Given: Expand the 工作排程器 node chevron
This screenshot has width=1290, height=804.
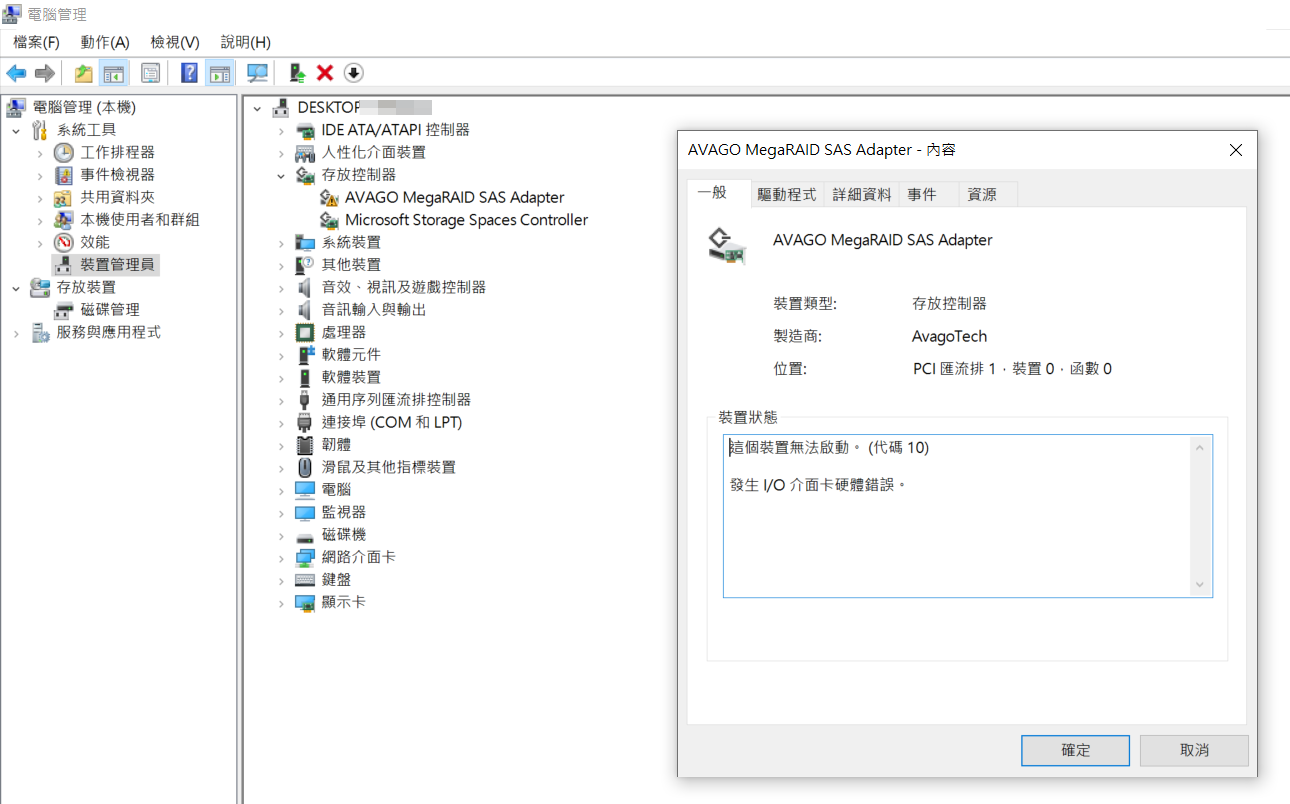Looking at the screenshot, I should click(x=40, y=153).
